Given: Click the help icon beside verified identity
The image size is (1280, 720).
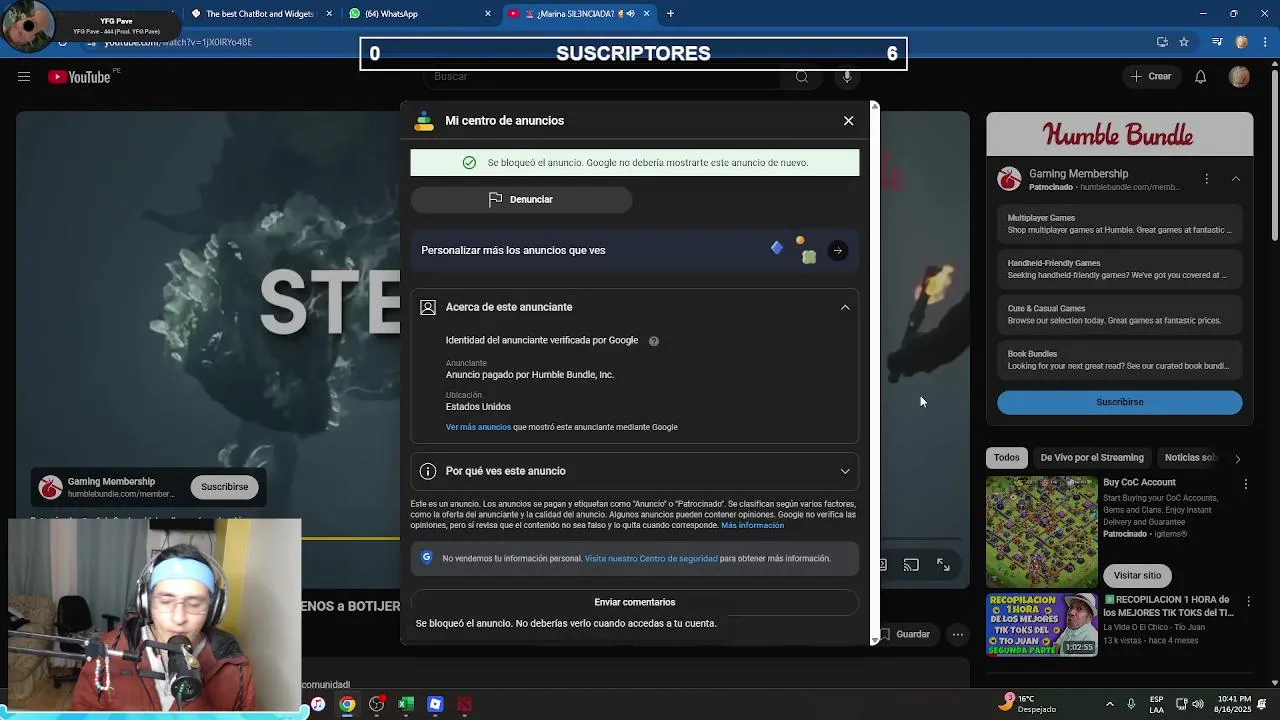Looking at the screenshot, I should click(x=654, y=341).
